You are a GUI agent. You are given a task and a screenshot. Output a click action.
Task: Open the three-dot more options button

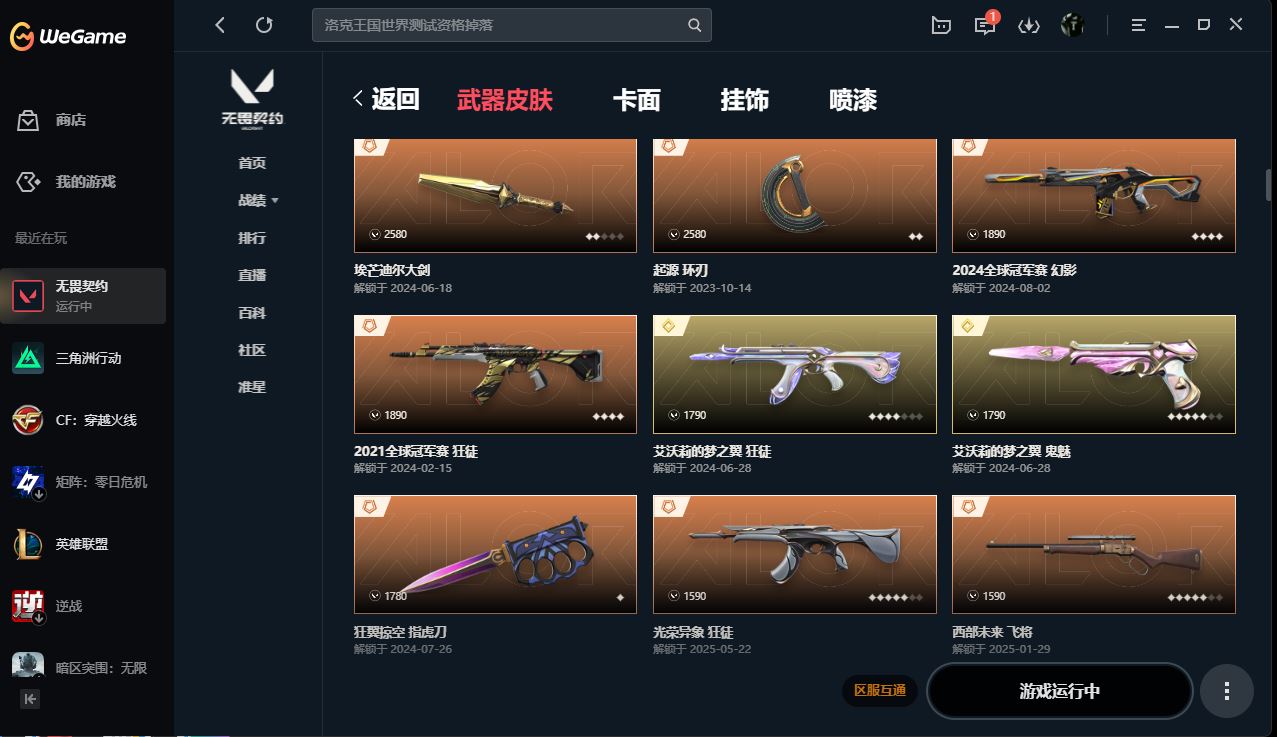1227,691
